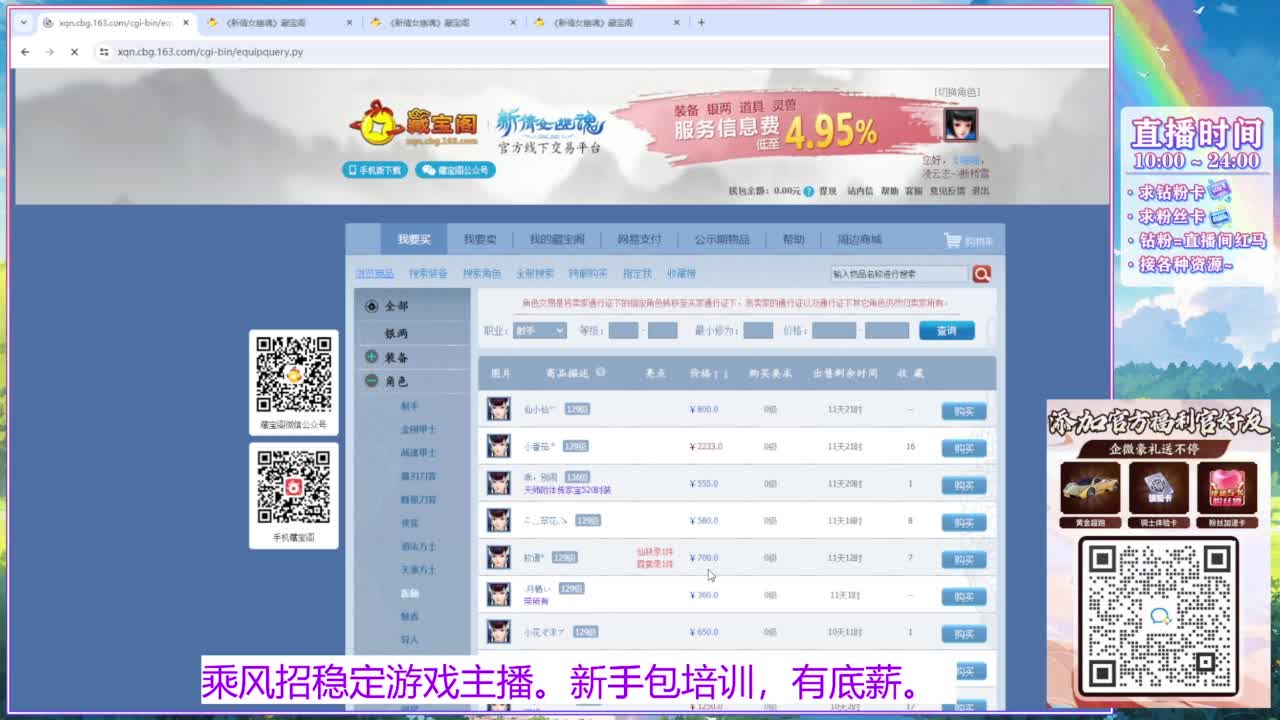Viewport: 1280px width, 720px height.
Task: Open the 职业 profession dropdown
Action: [540, 330]
